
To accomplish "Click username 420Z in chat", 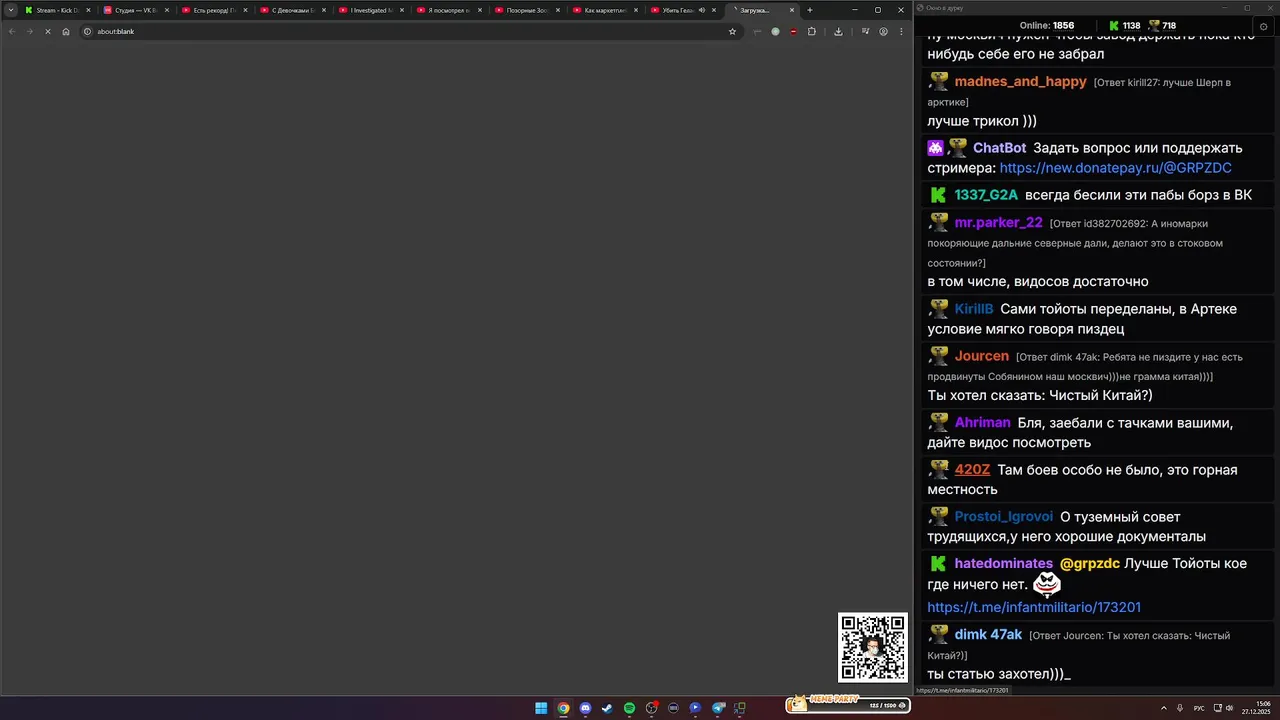I will coord(972,470).
